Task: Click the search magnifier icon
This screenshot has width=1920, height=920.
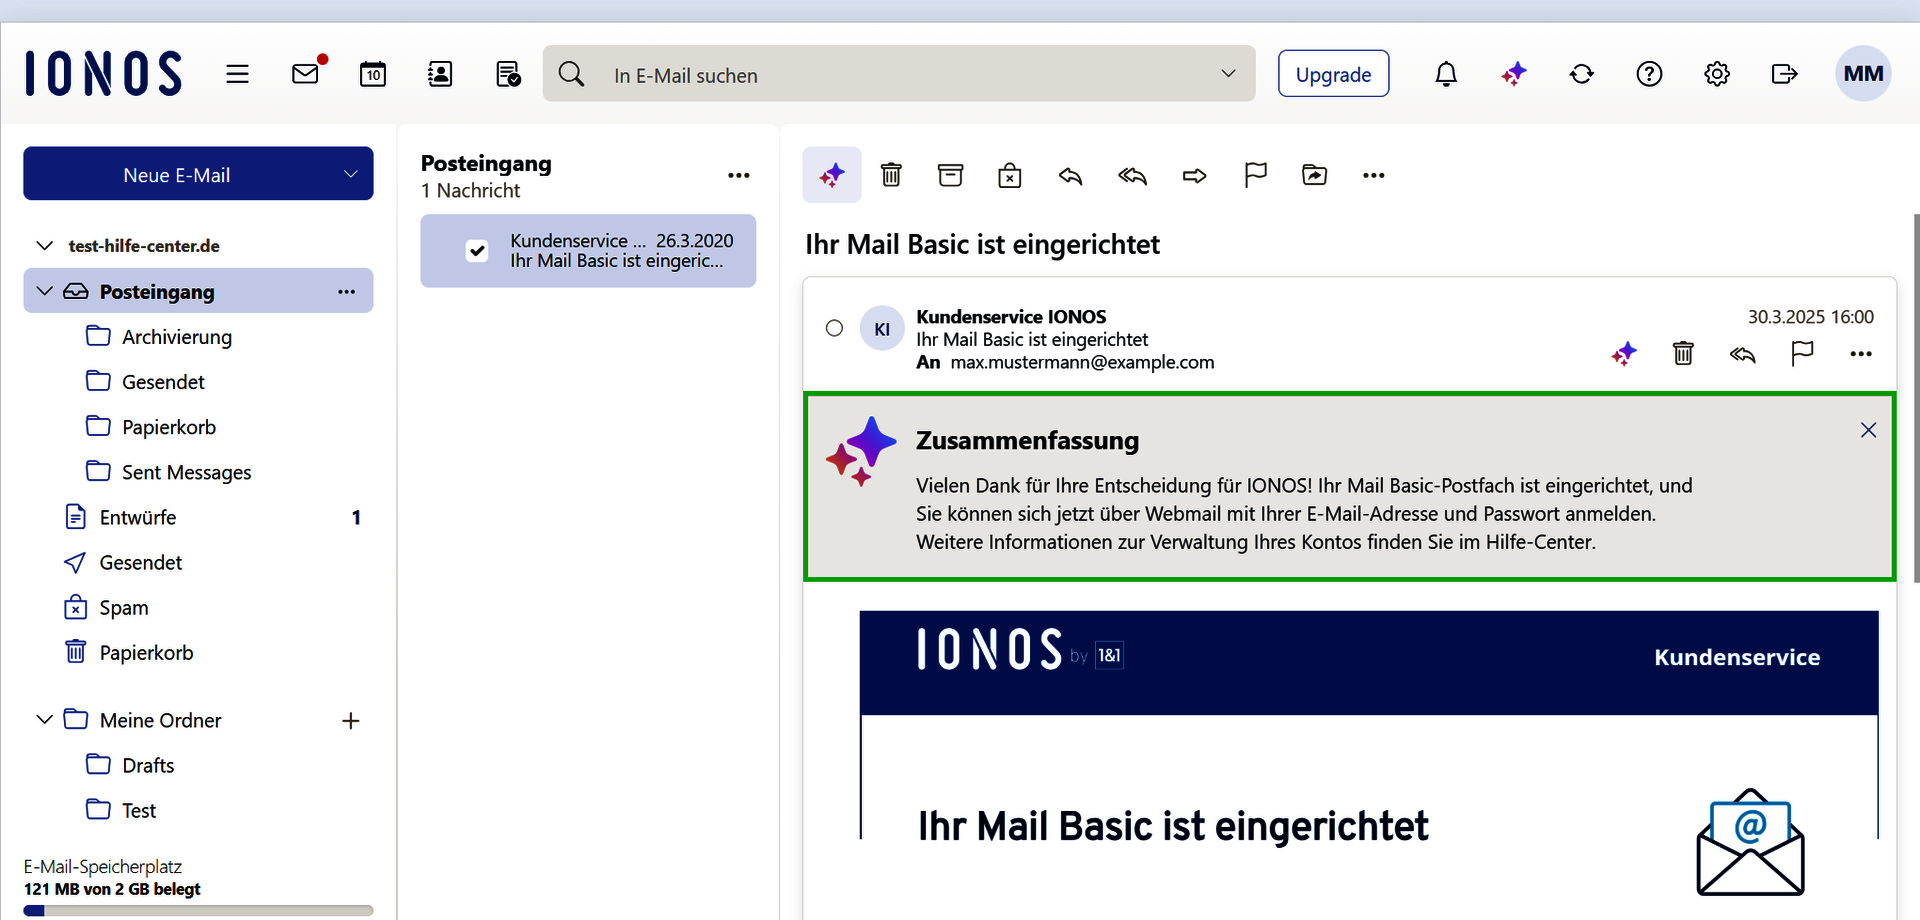Action: pyautogui.click(x=571, y=74)
